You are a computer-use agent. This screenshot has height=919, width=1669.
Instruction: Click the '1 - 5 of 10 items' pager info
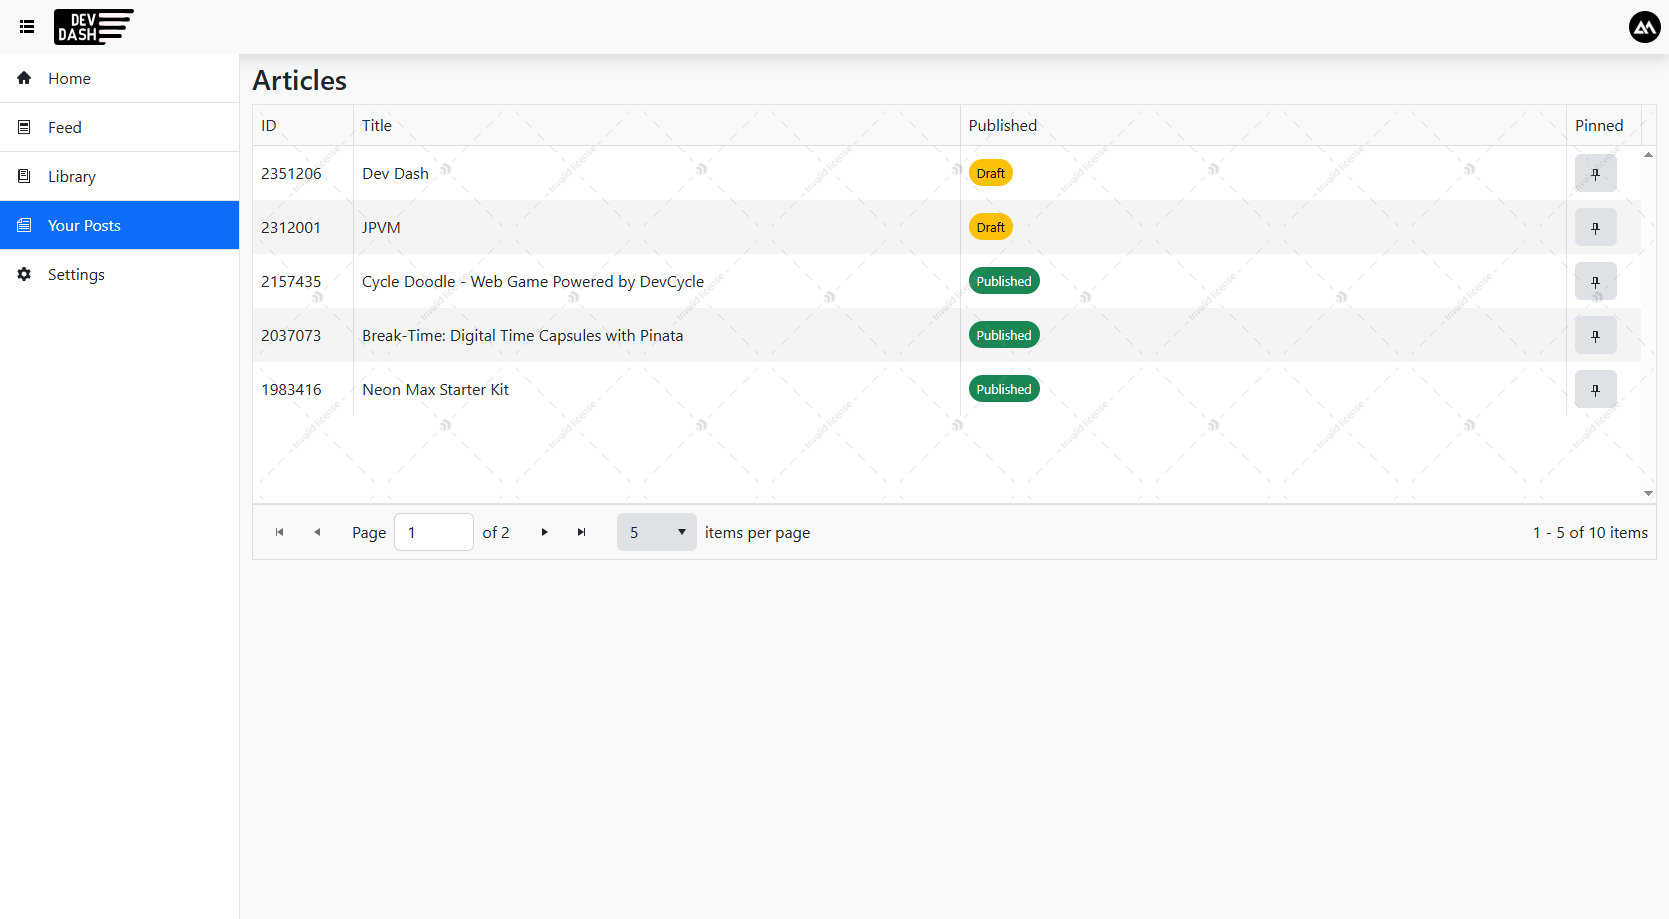tap(1590, 532)
